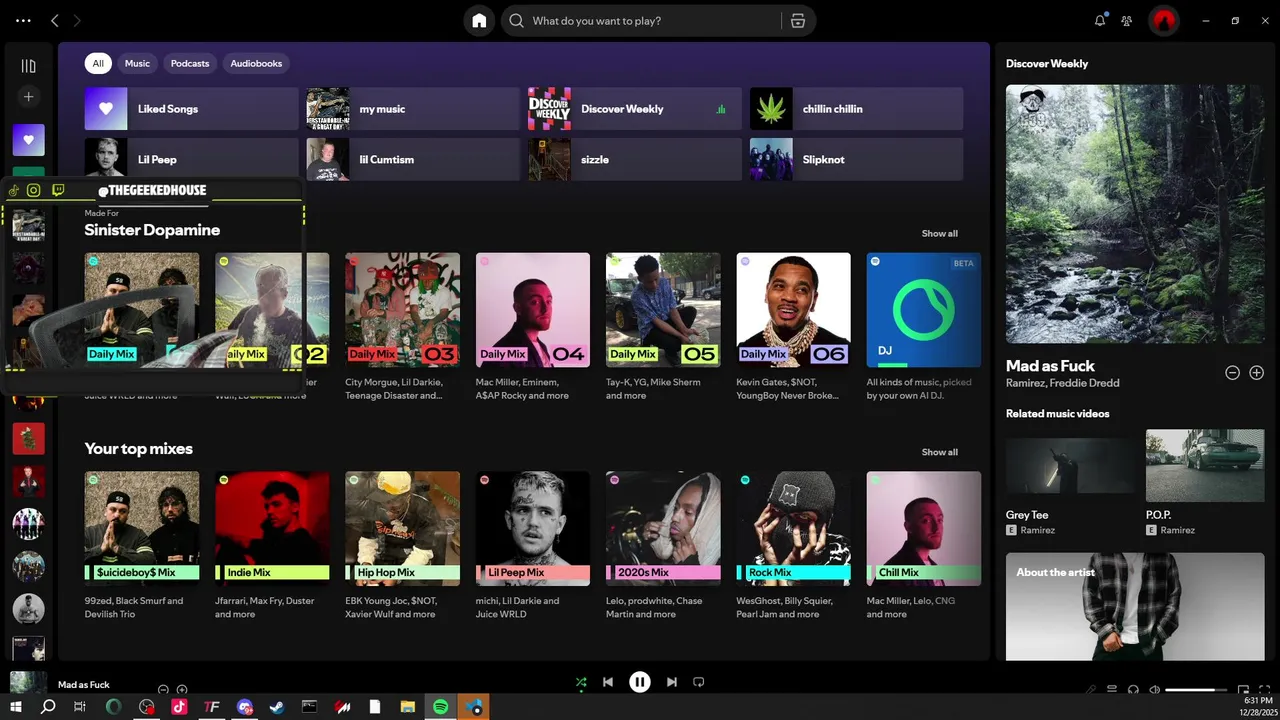Click the Discover Weekly heading in the right panel
Viewport: 1280px width, 720px height.
coord(1047,63)
